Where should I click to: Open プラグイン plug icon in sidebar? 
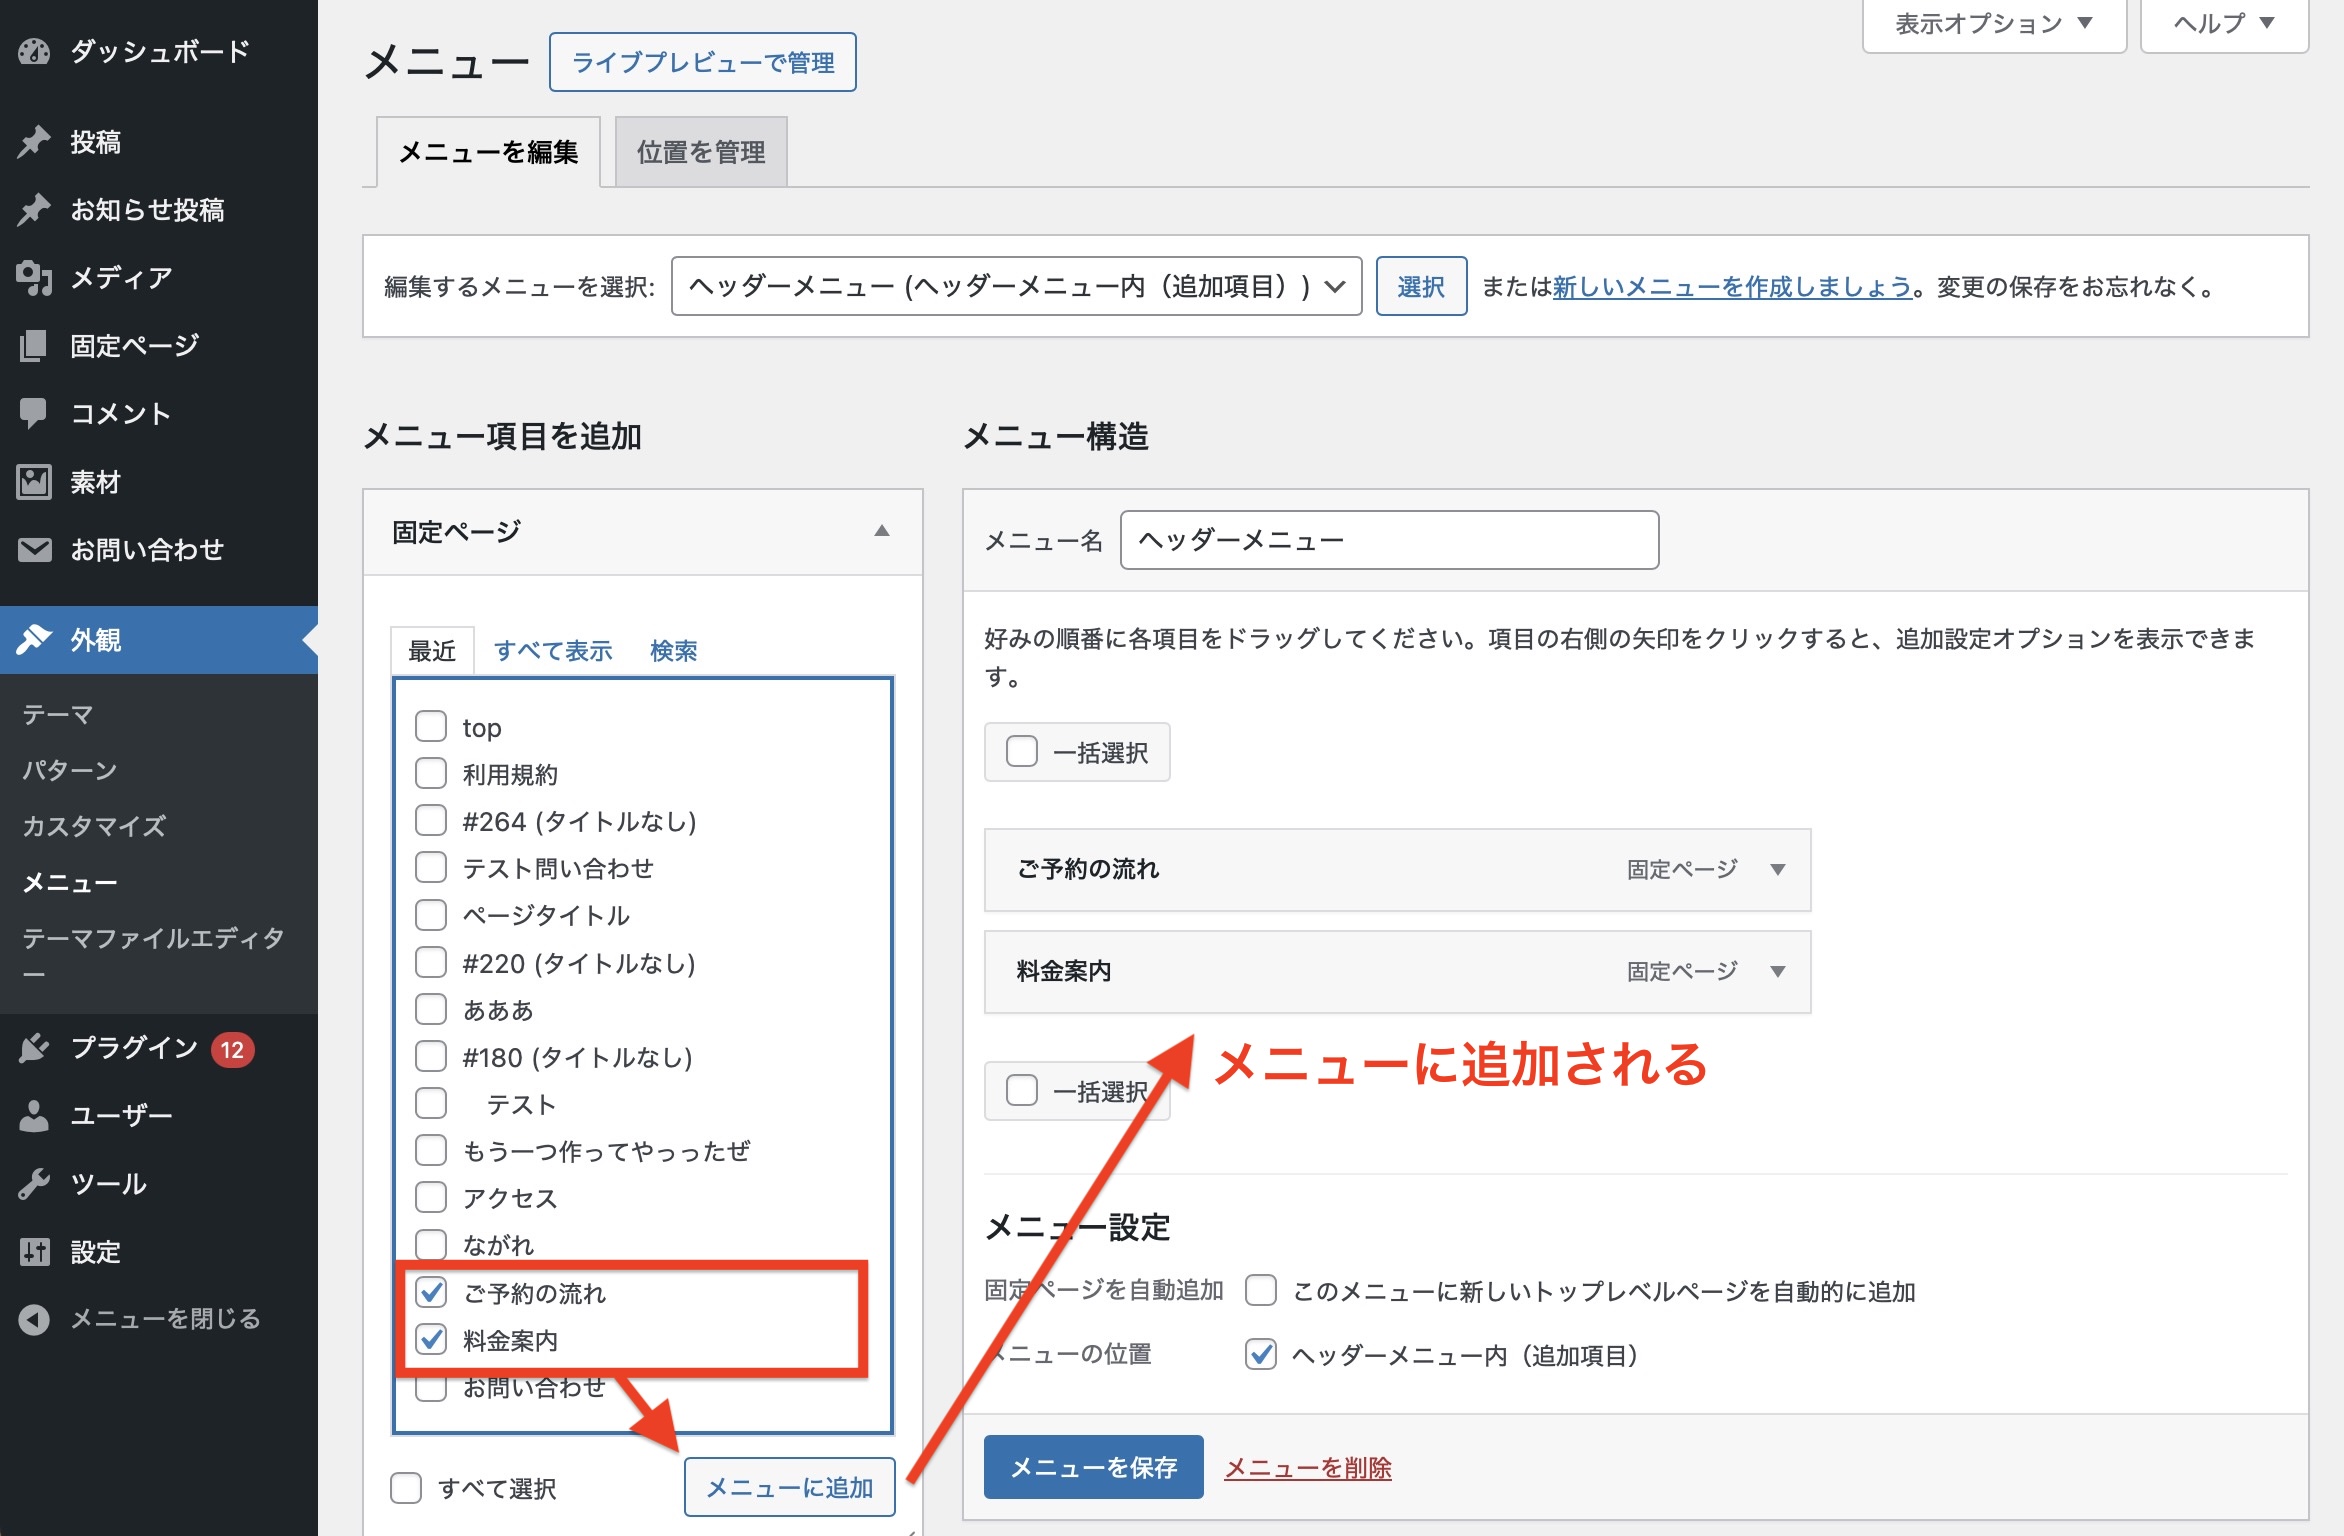pyautogui.click(x=34, y=1048)
